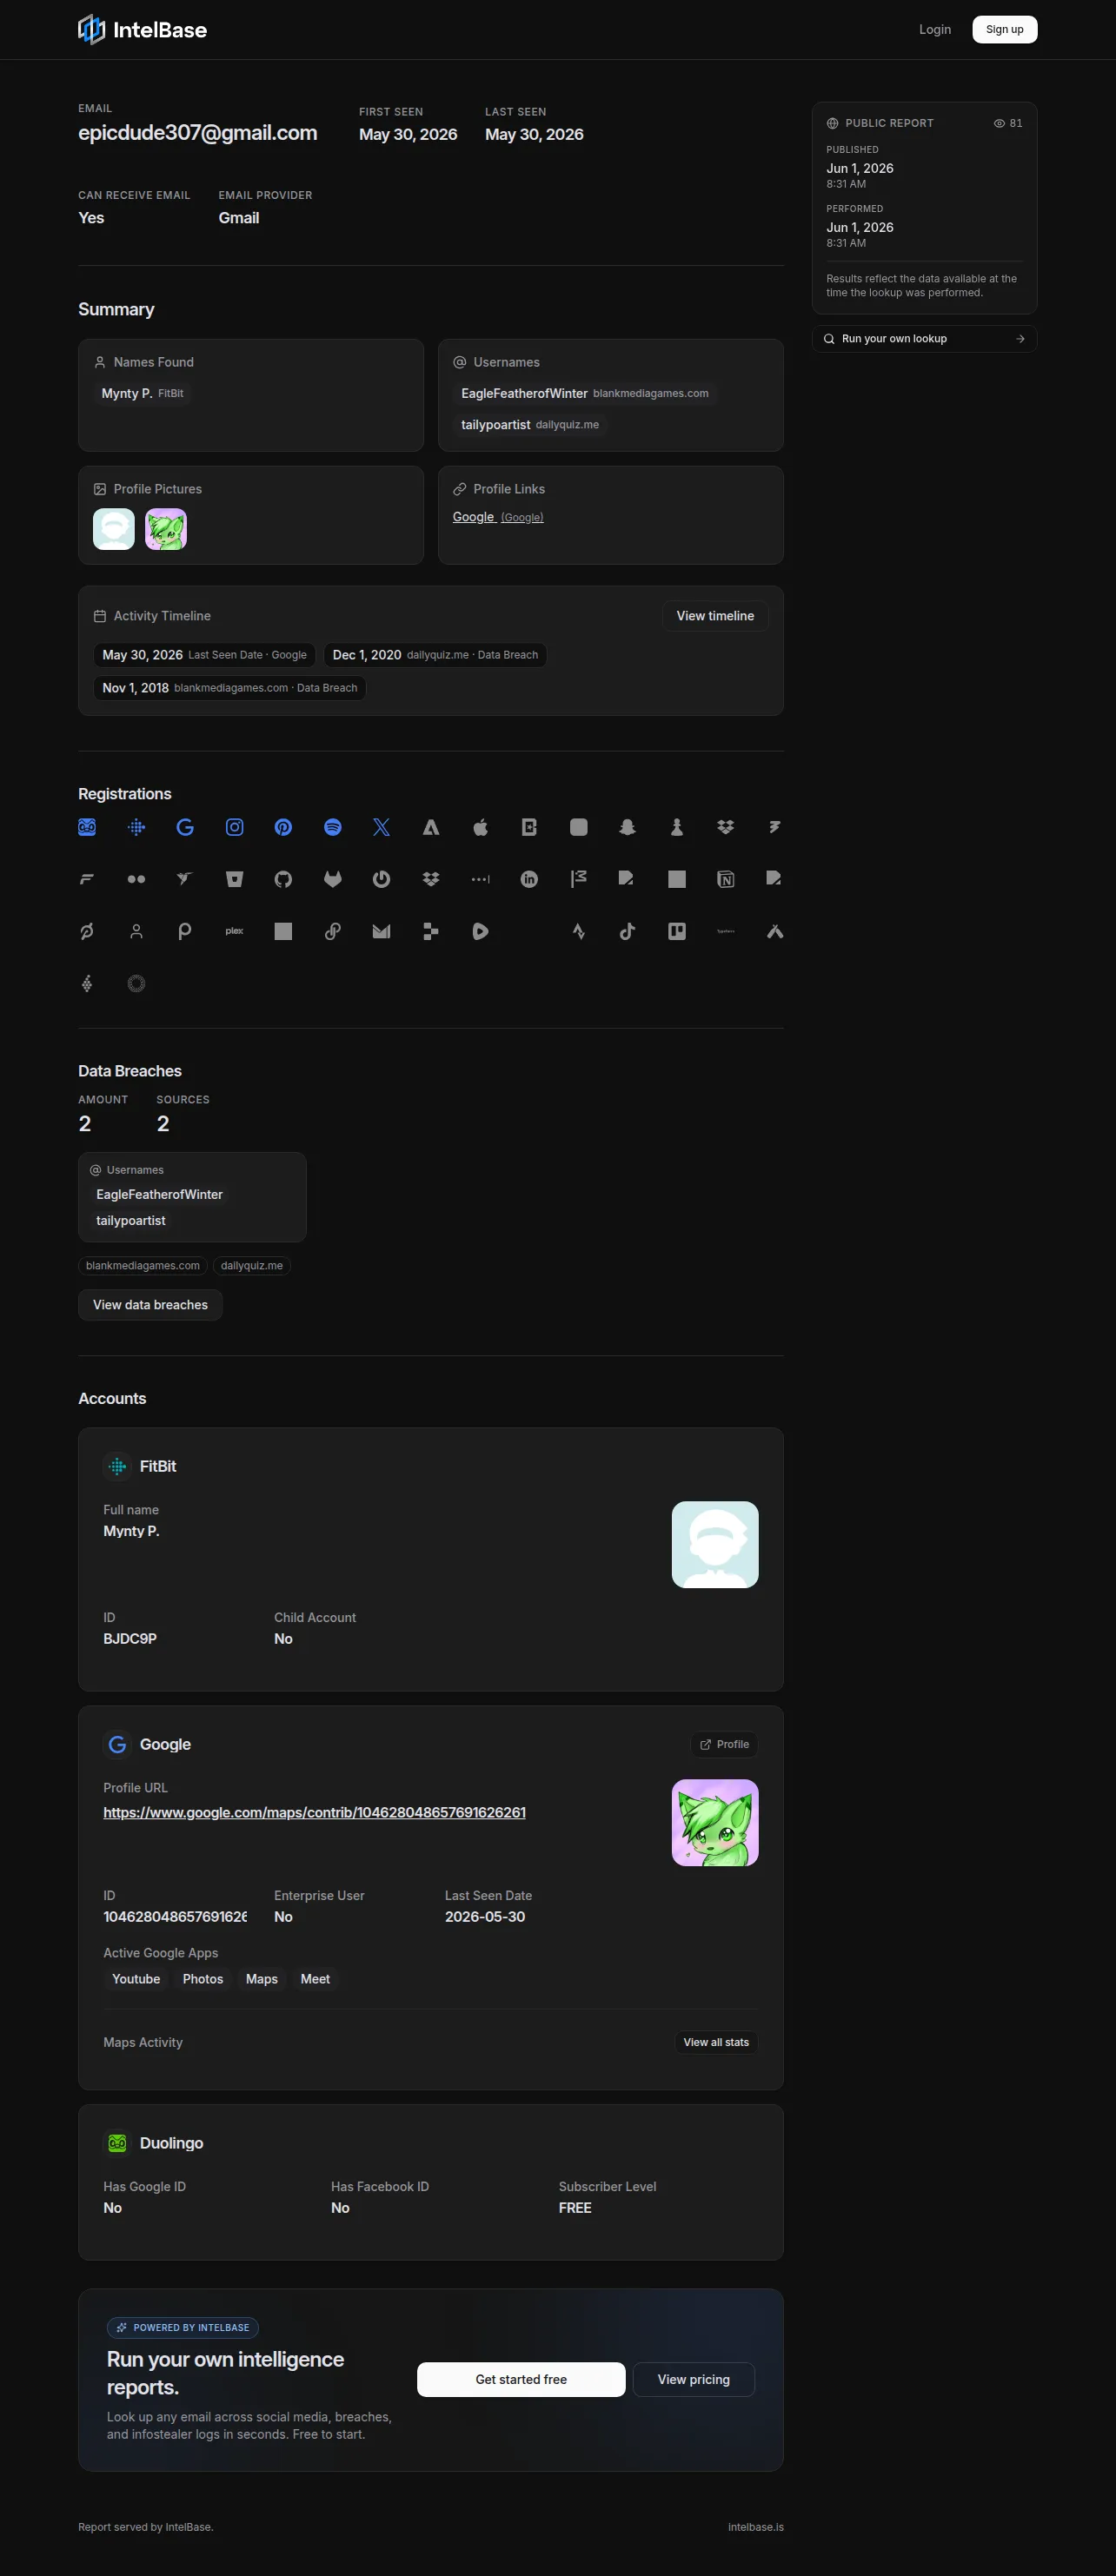Click the Dec 1, 2020 timeline entry
Image resolution: width=1116 pixels, height=2576 pixels.
[435, 655]
